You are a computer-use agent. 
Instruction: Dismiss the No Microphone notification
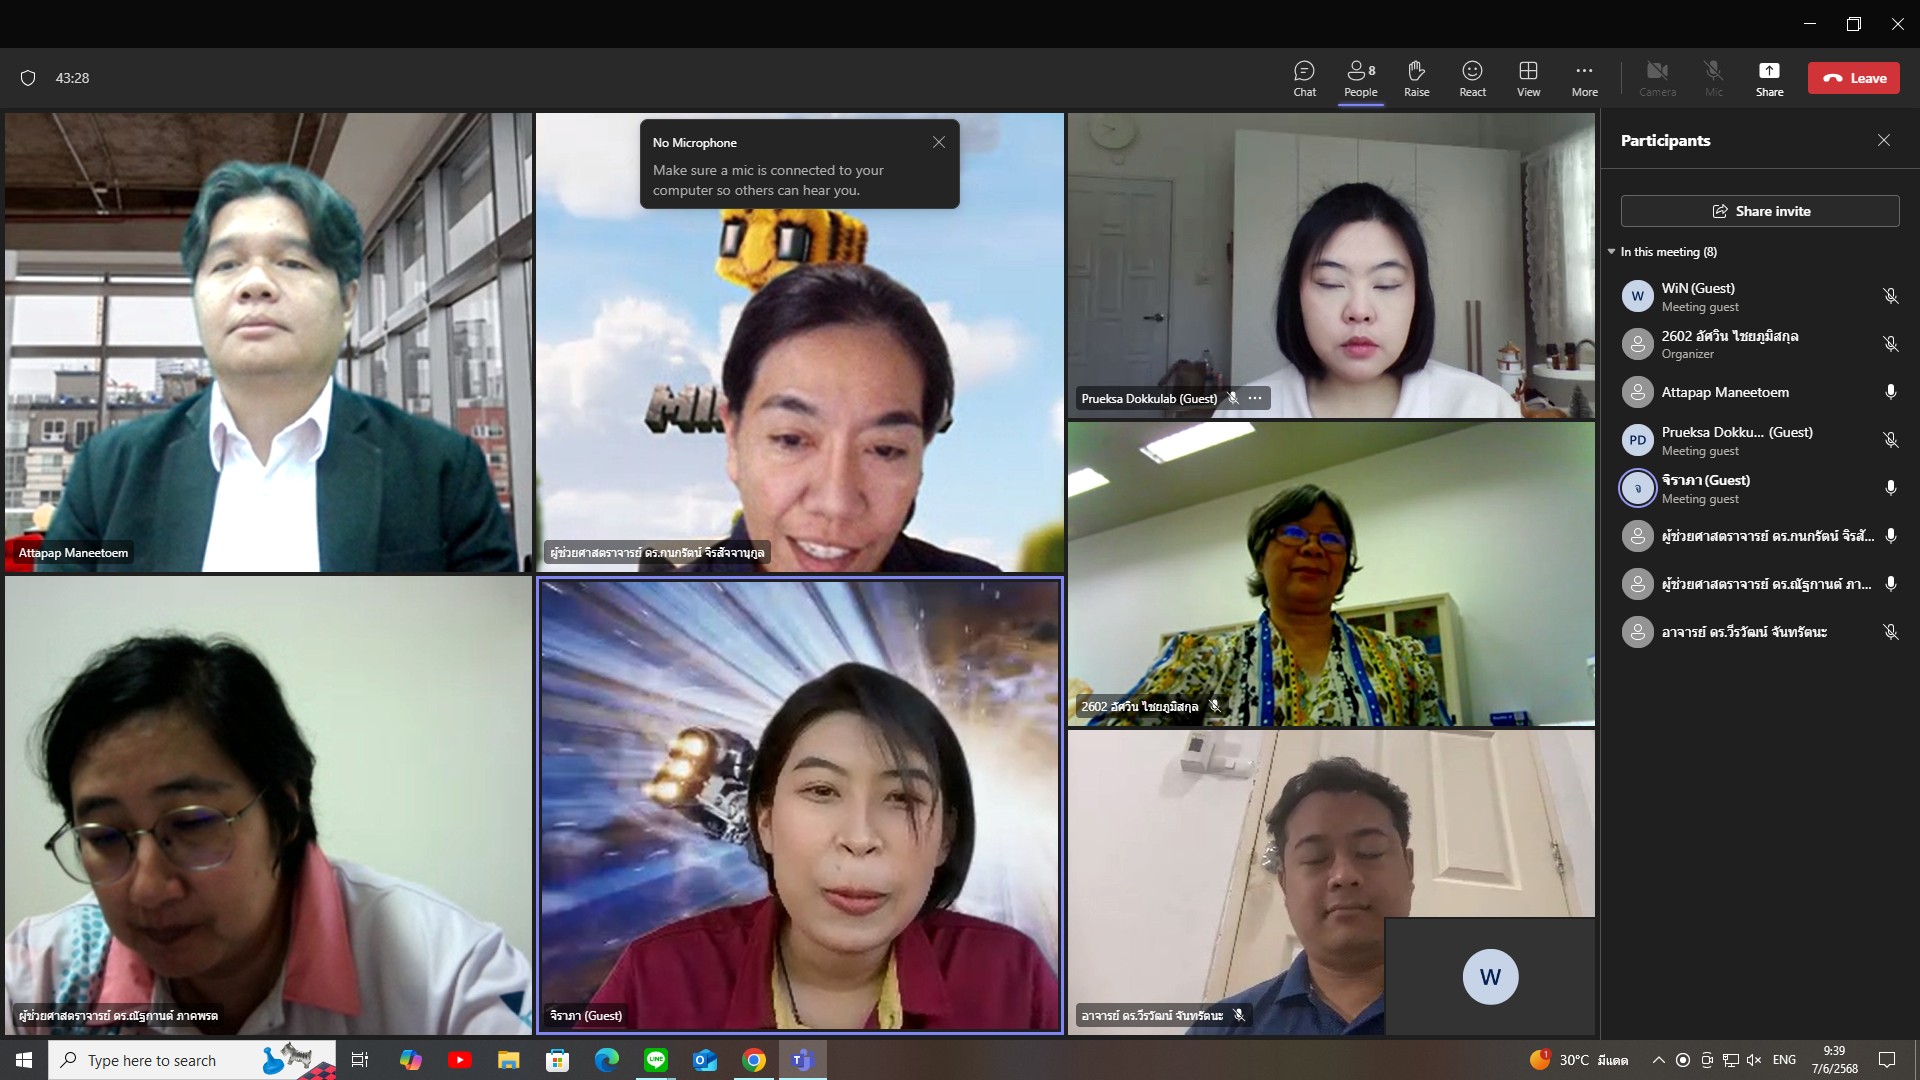(x=938, y=142)
